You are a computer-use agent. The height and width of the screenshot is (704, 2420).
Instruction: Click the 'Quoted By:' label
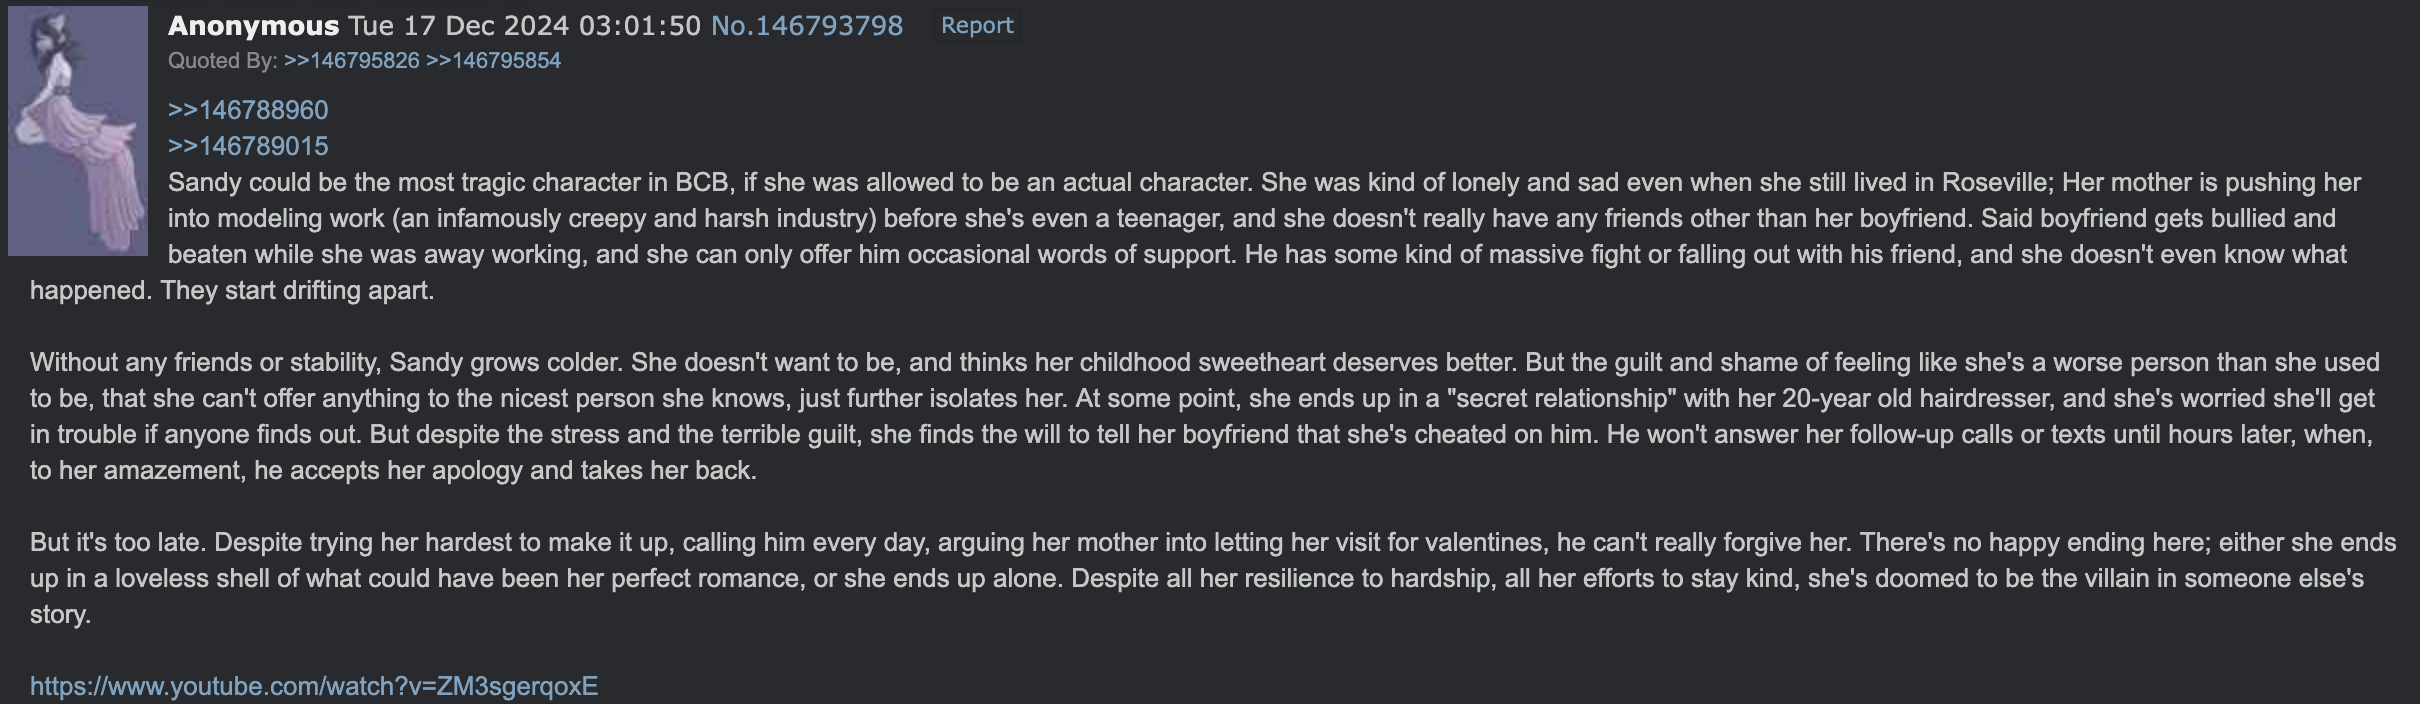point(223,60)
